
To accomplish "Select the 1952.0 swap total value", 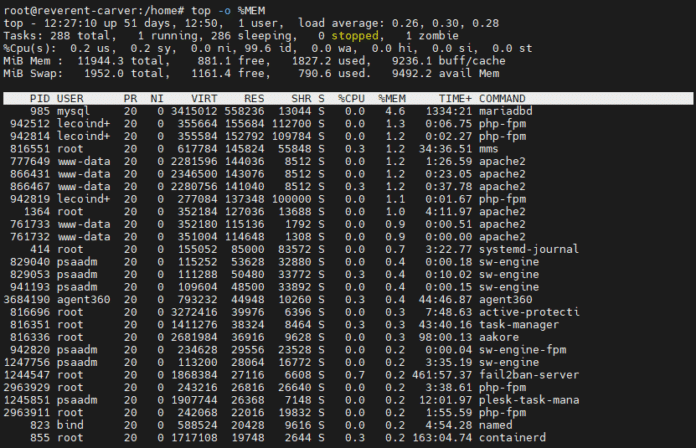I will pyautogui.click(x=104, y=73).
